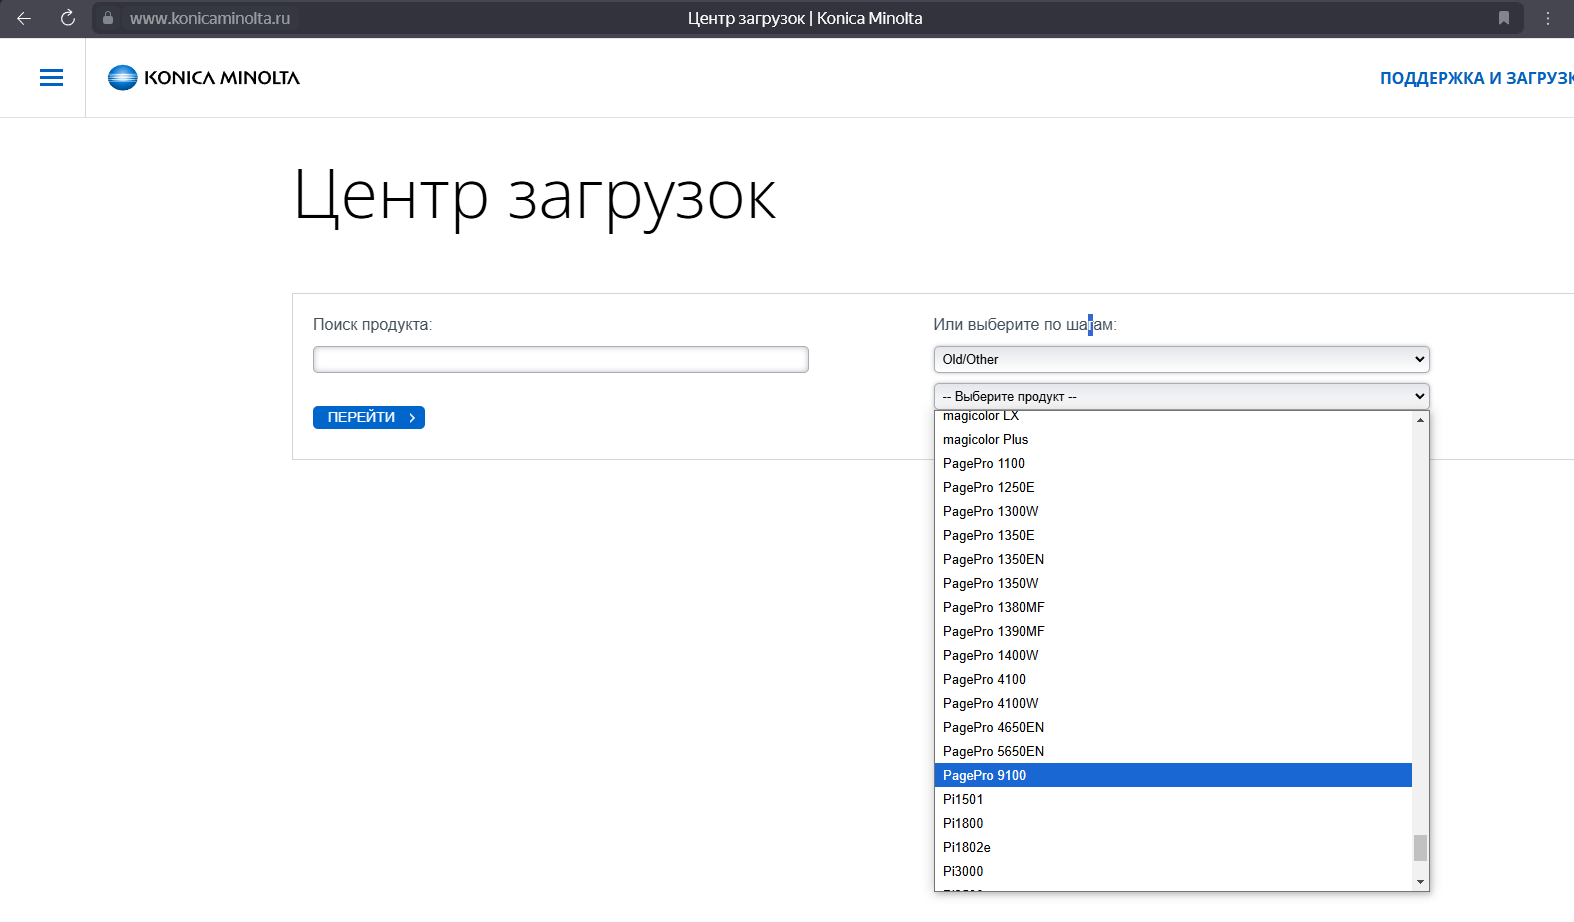1574x922 pixels.
Task: Select PagePro 1390MF option
Action: 1173,631
